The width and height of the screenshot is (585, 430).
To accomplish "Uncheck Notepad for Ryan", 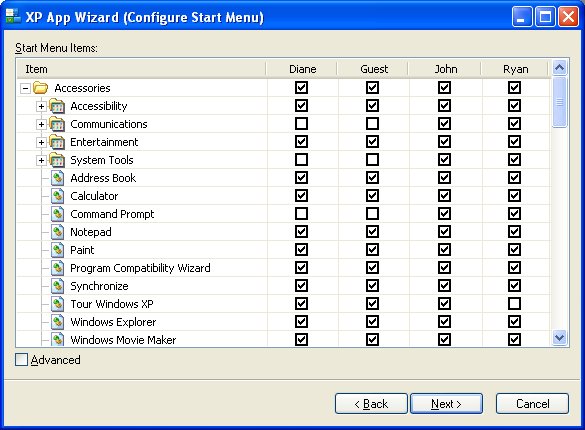I will [x=514, y=232].
